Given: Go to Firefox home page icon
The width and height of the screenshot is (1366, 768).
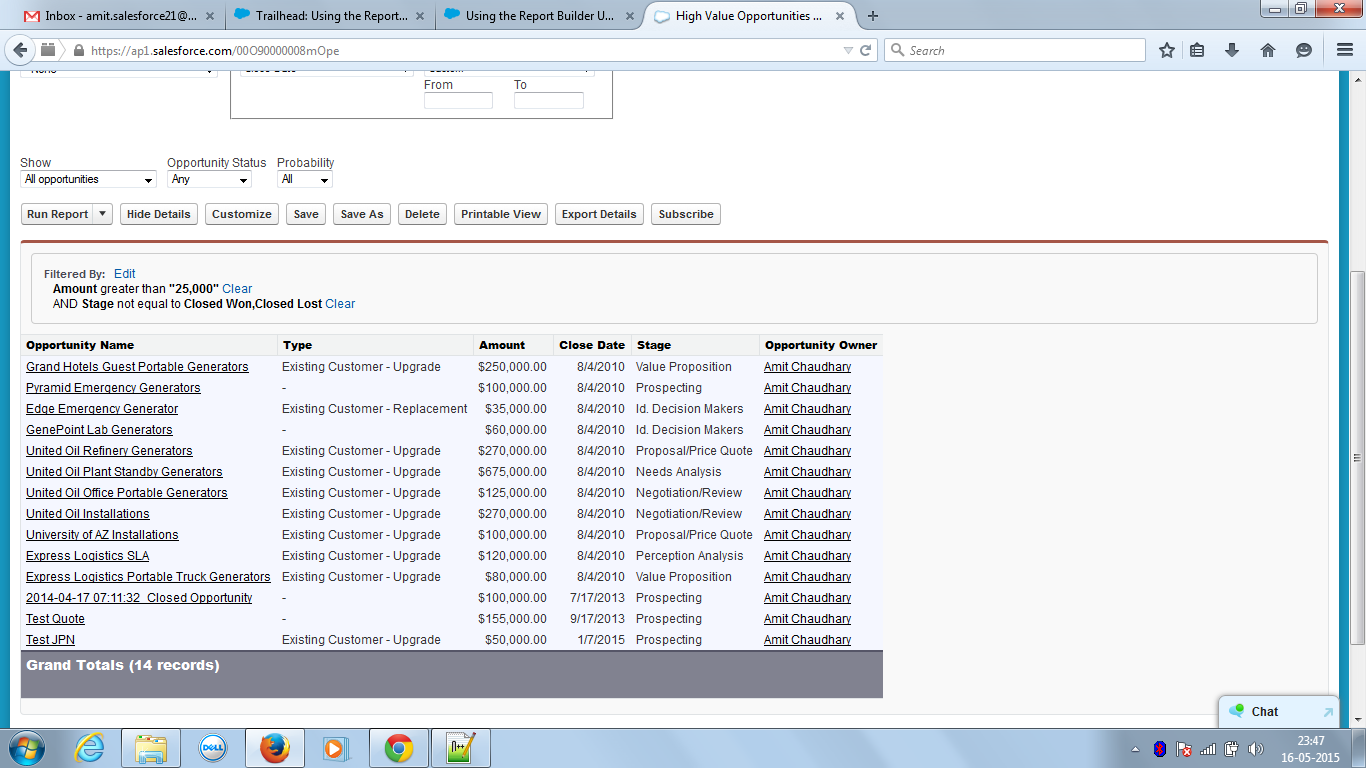Looking at the screenshot, I should coord(1267,50).
